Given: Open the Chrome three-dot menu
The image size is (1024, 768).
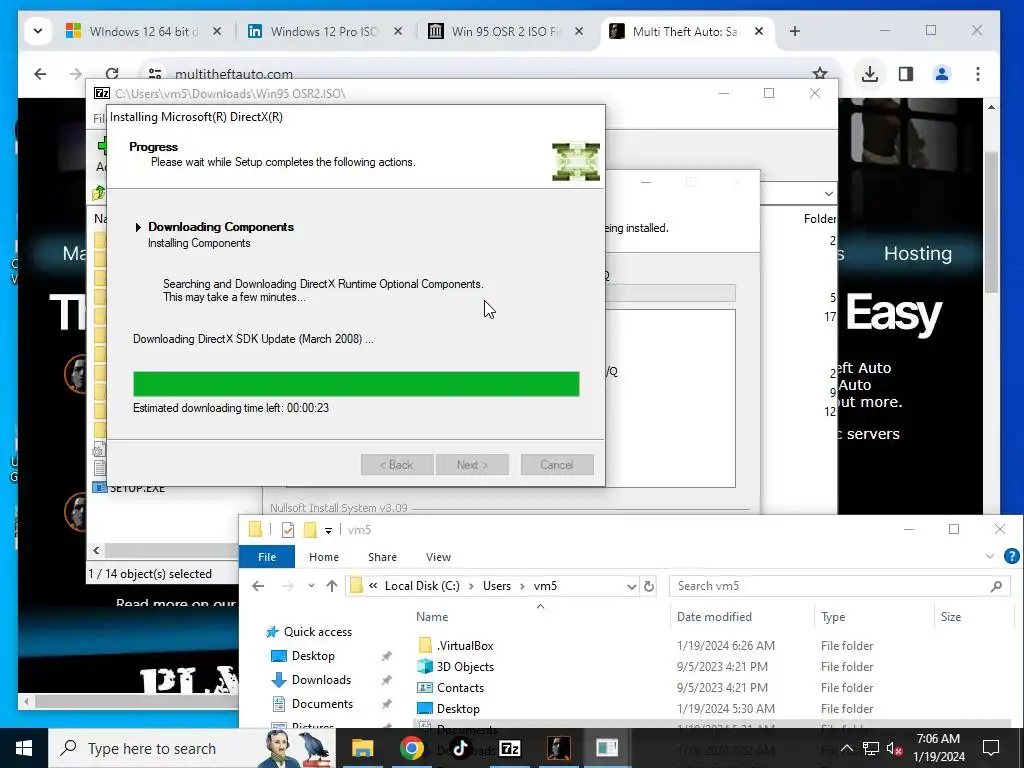Looking at the screenshot, I should coord(978,74).
